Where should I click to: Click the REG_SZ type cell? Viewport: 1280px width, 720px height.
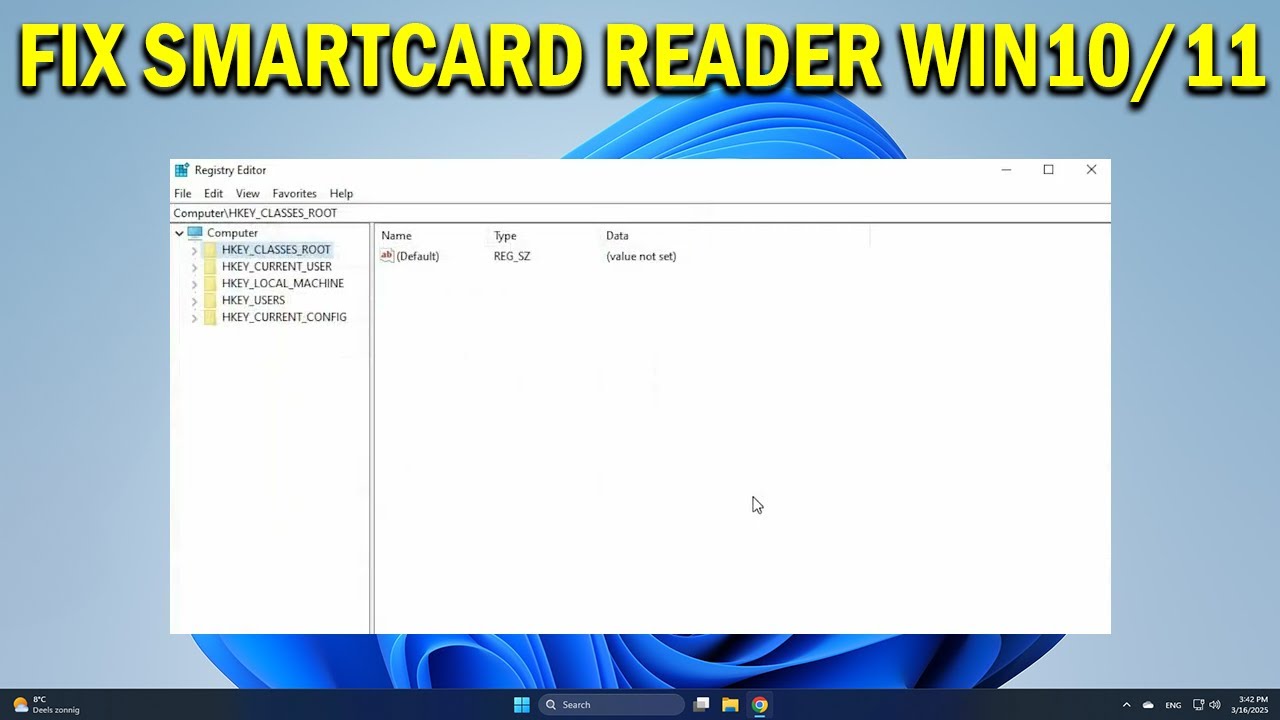coord(512,256)
